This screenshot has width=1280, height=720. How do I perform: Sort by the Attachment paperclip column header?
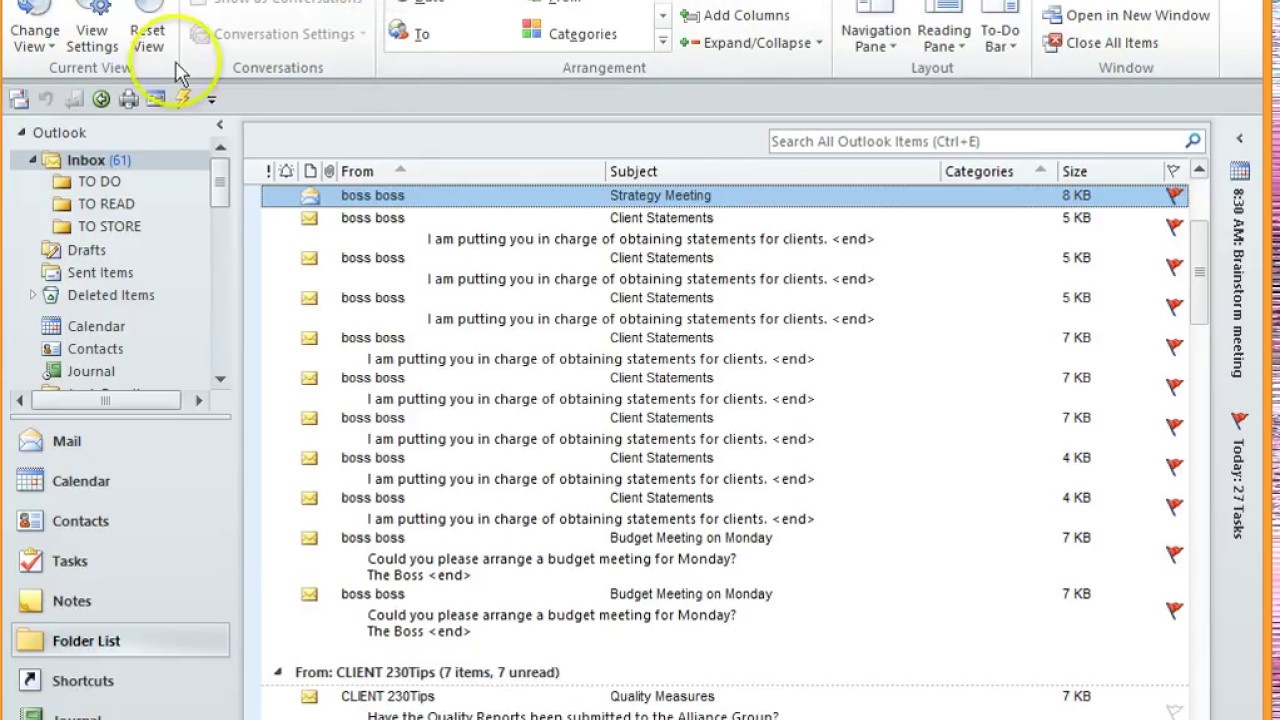[329, 171]
